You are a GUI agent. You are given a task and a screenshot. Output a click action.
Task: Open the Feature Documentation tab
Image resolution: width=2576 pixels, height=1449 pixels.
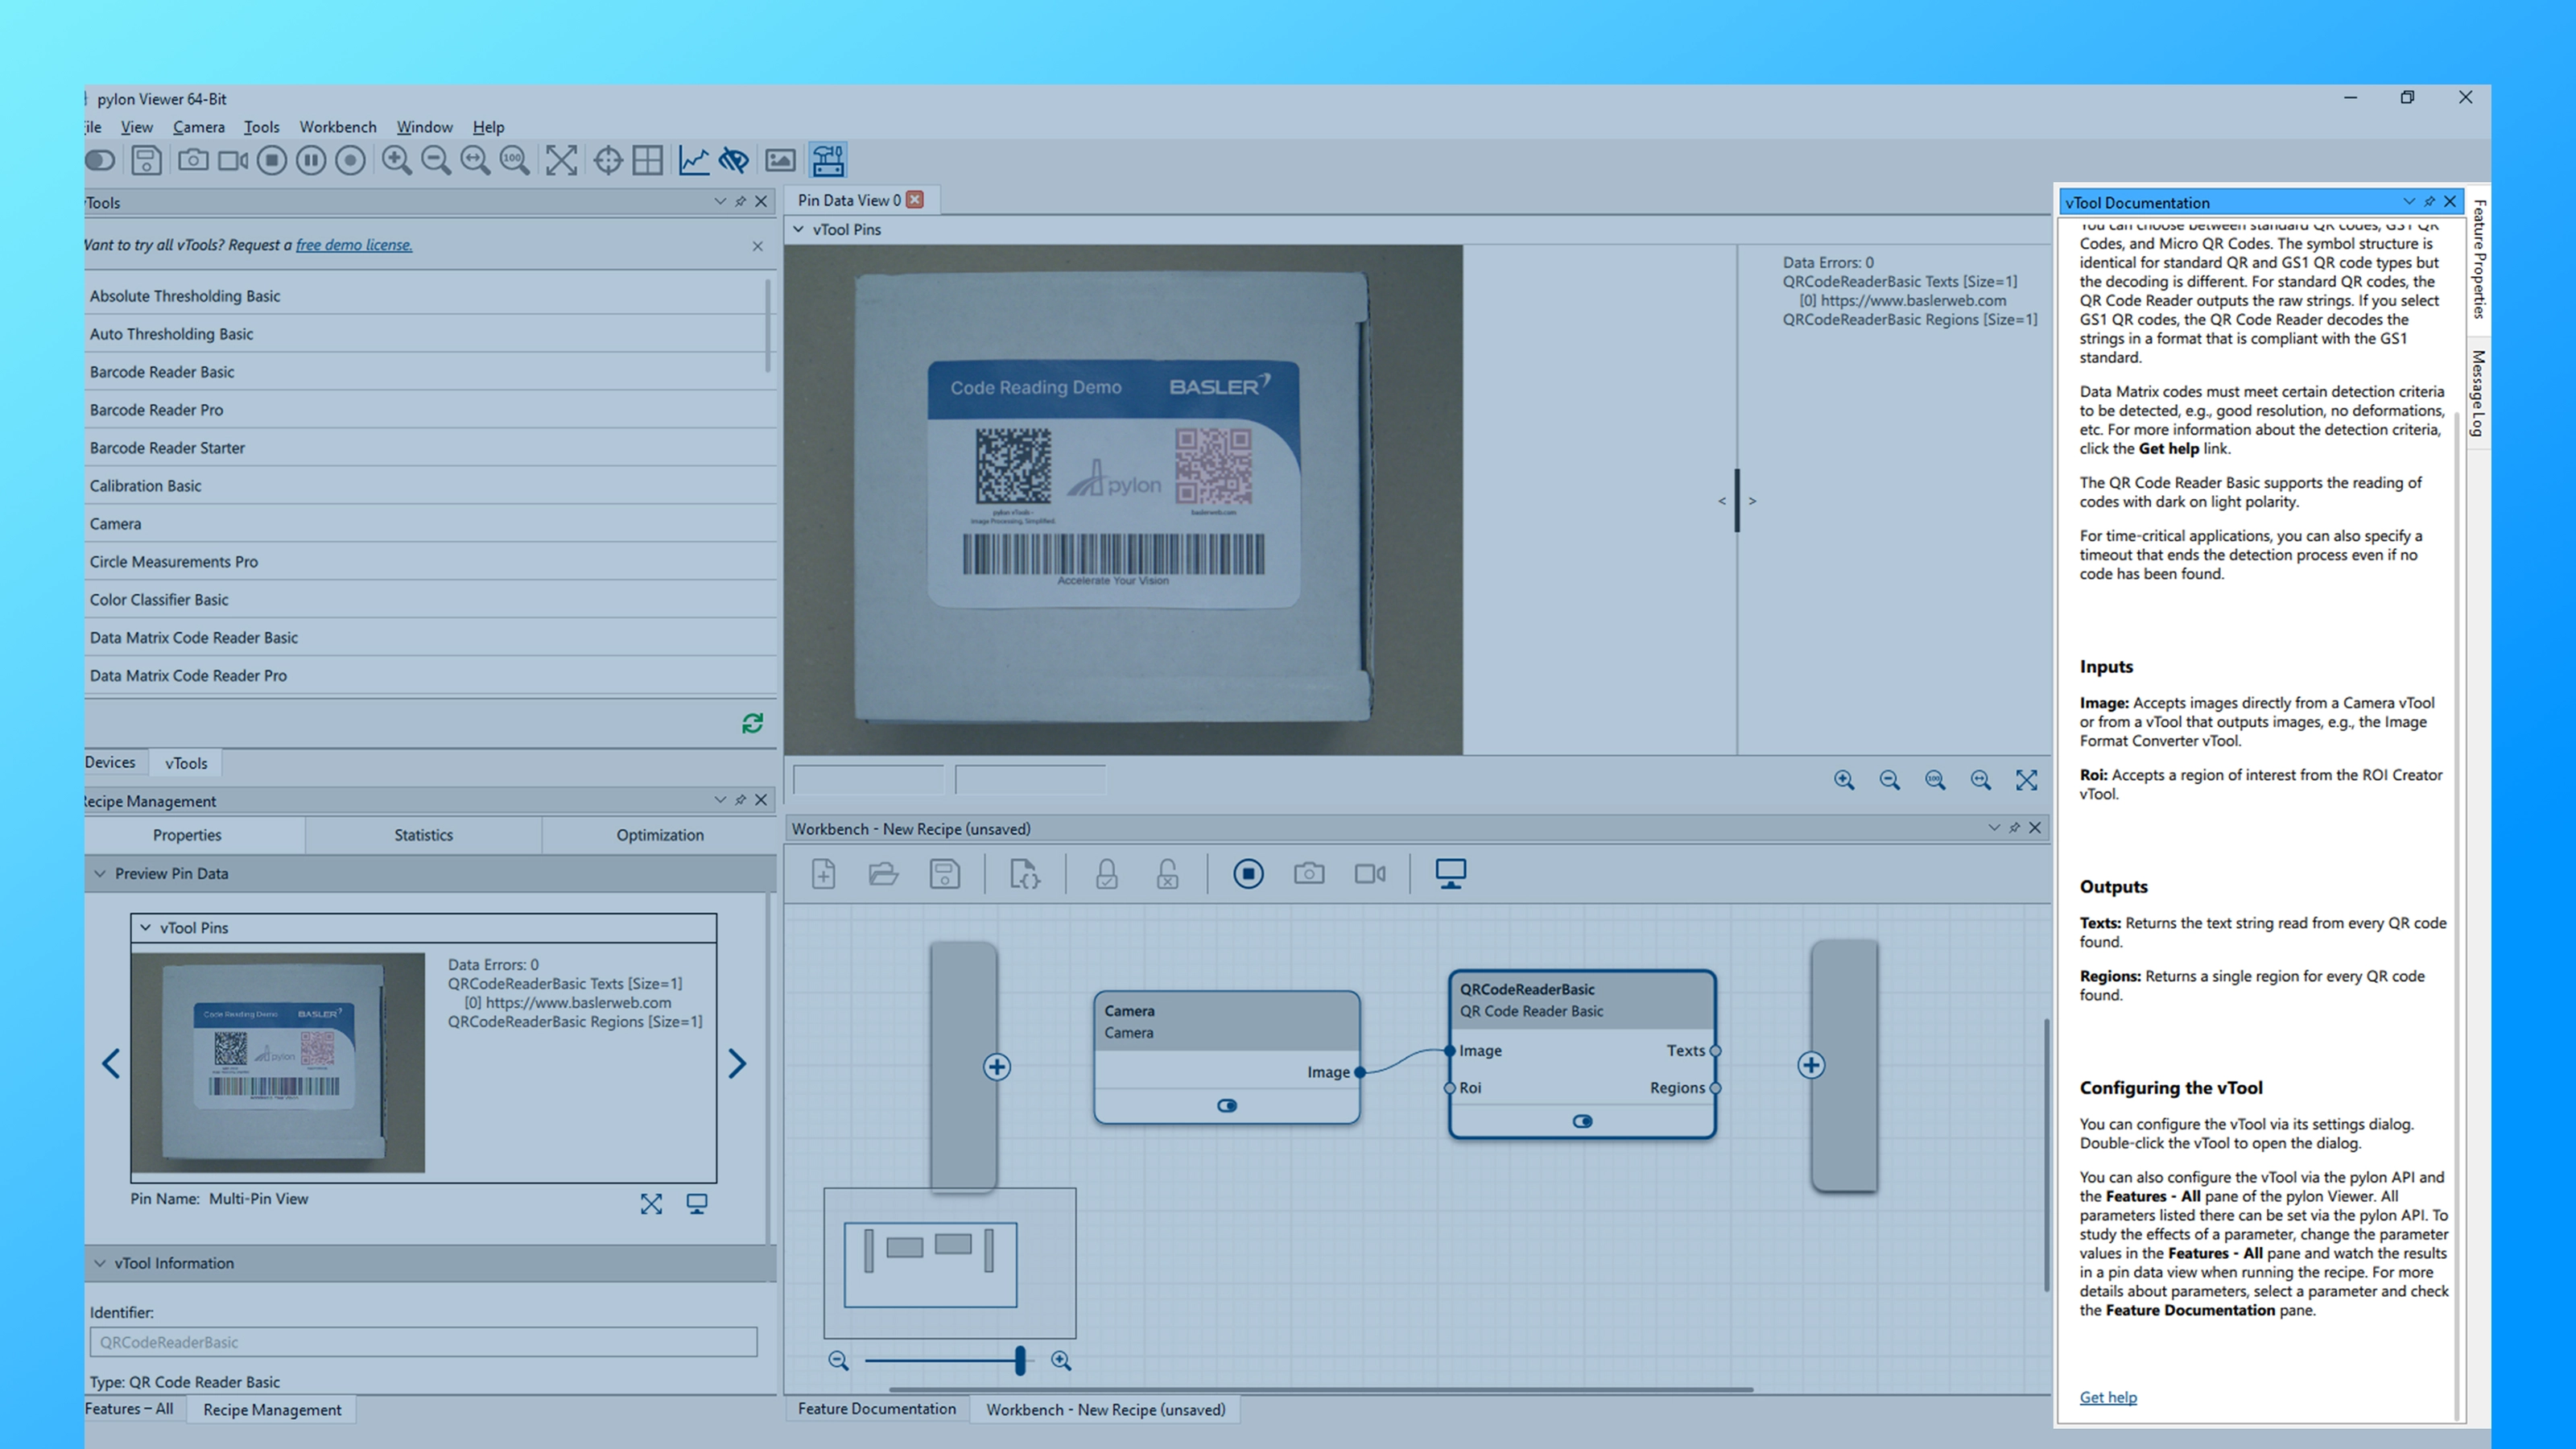click(x=877, y=1409)
